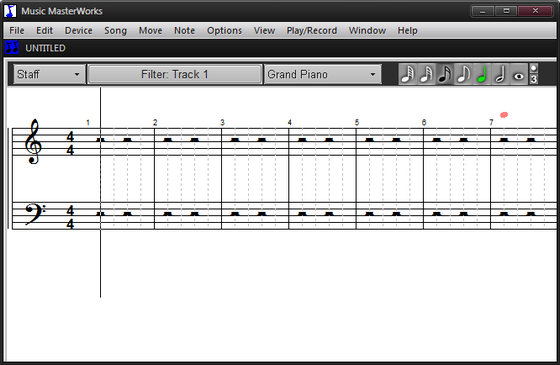Image resolution: width=560 pixels, height=365 pixels.
Task: Select the whole note duration icon
Action: tap(519, 74)
